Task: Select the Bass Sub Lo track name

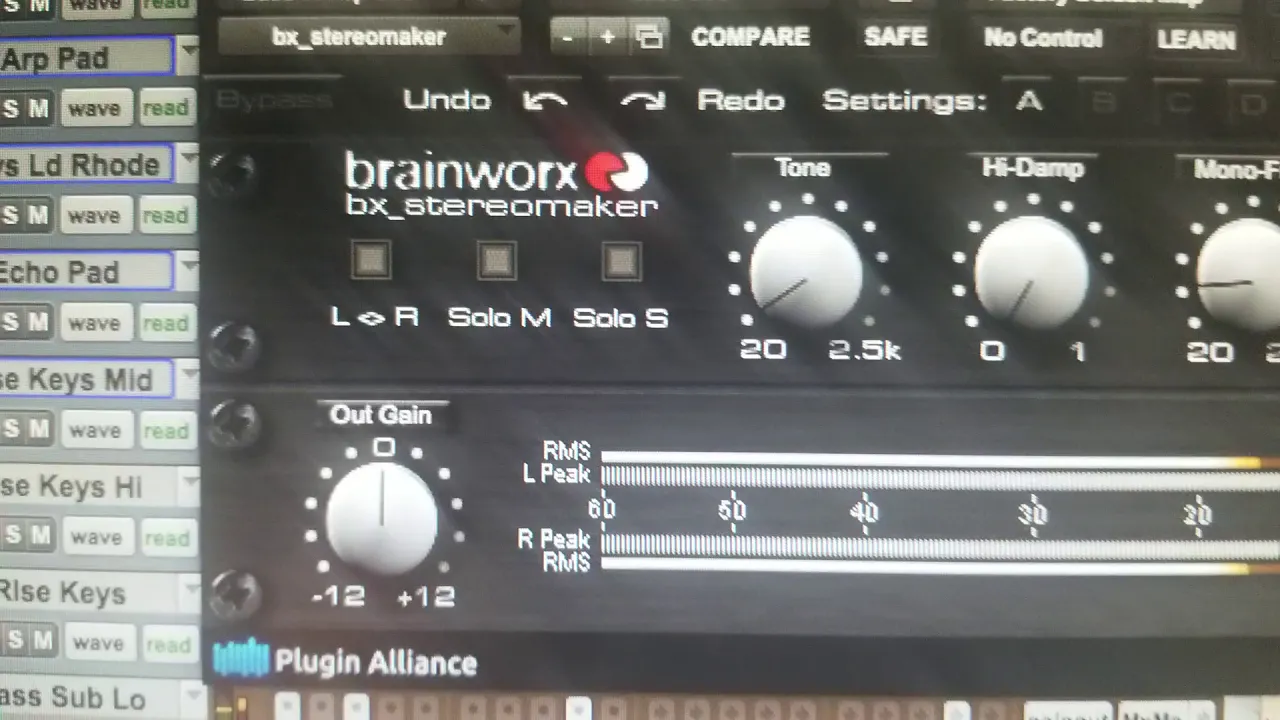Action: pos(90,698)
